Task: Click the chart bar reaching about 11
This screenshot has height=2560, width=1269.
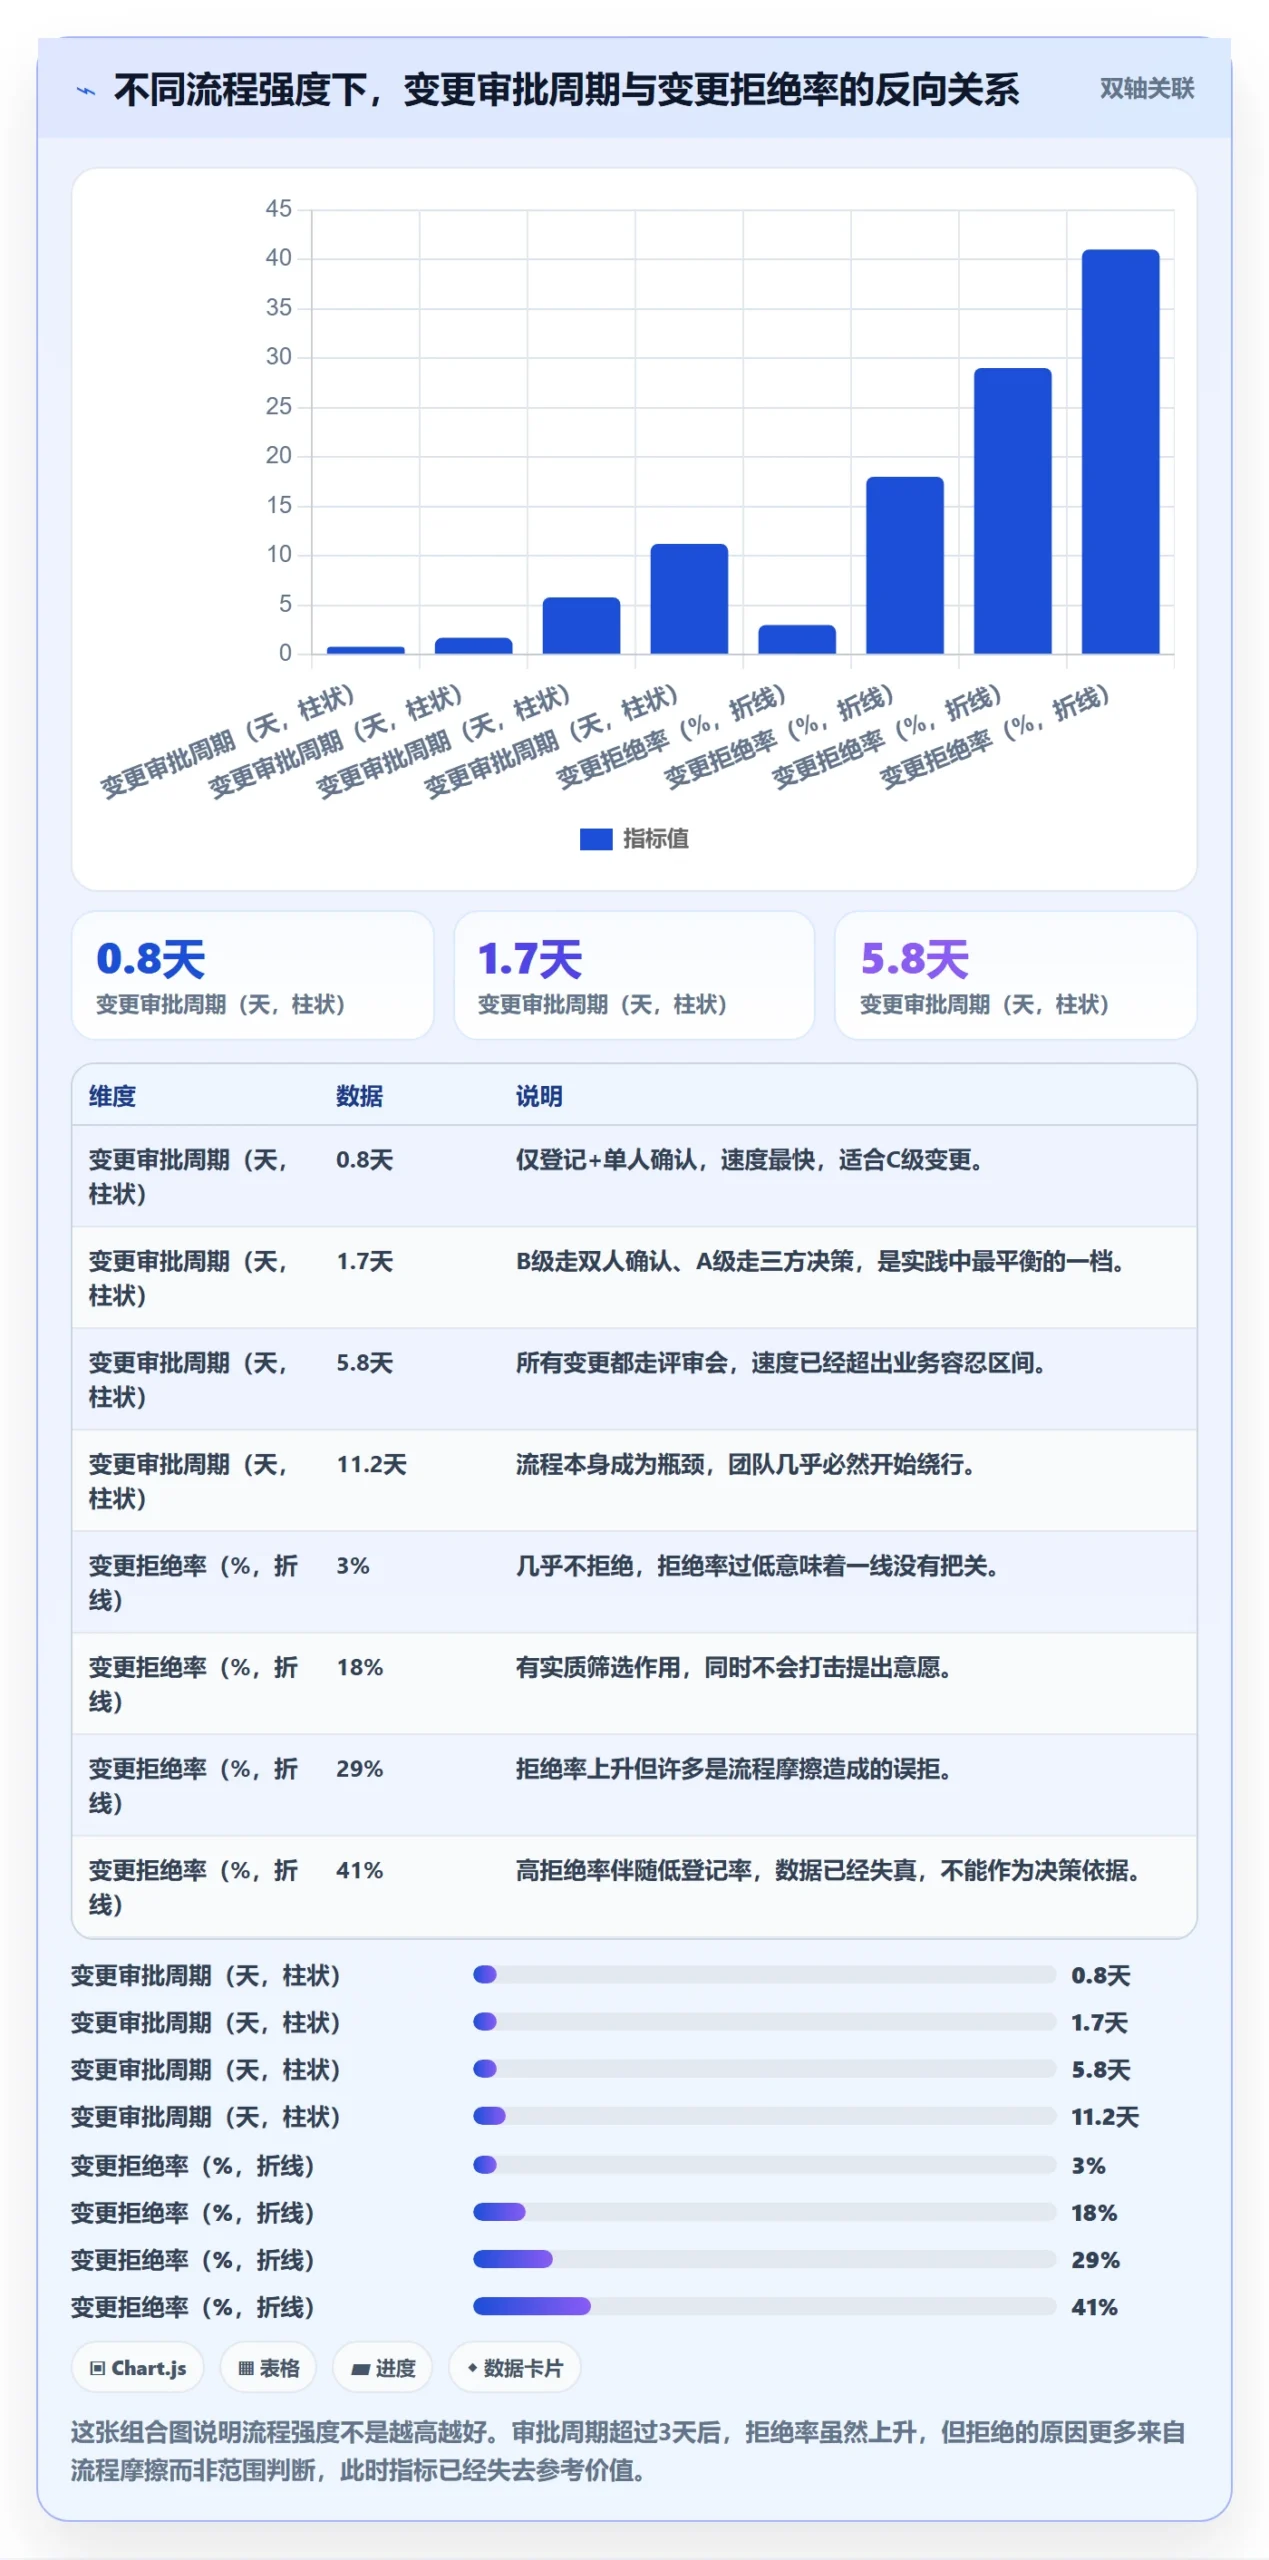Action: pyautogui.click(x=688, y=598)
